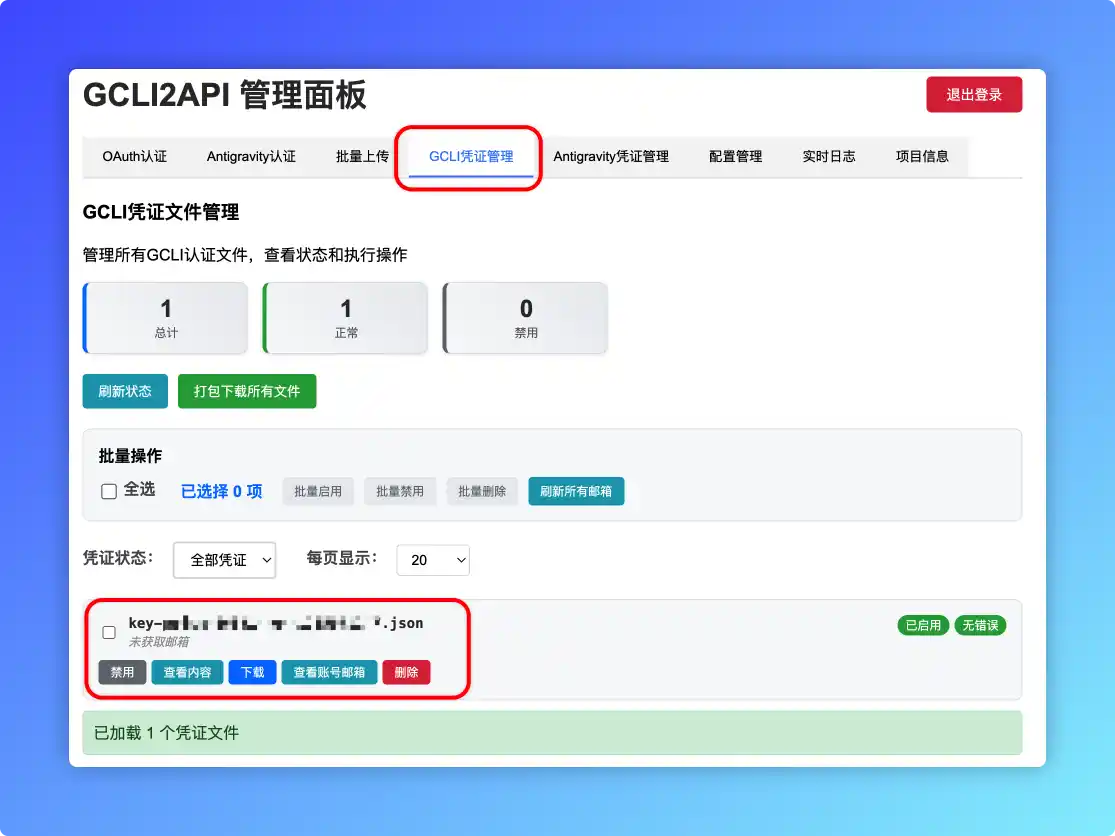Open the 每页显示 dropdown set to 20
This screenshot has width=1115, height=836.
[433, 560]
